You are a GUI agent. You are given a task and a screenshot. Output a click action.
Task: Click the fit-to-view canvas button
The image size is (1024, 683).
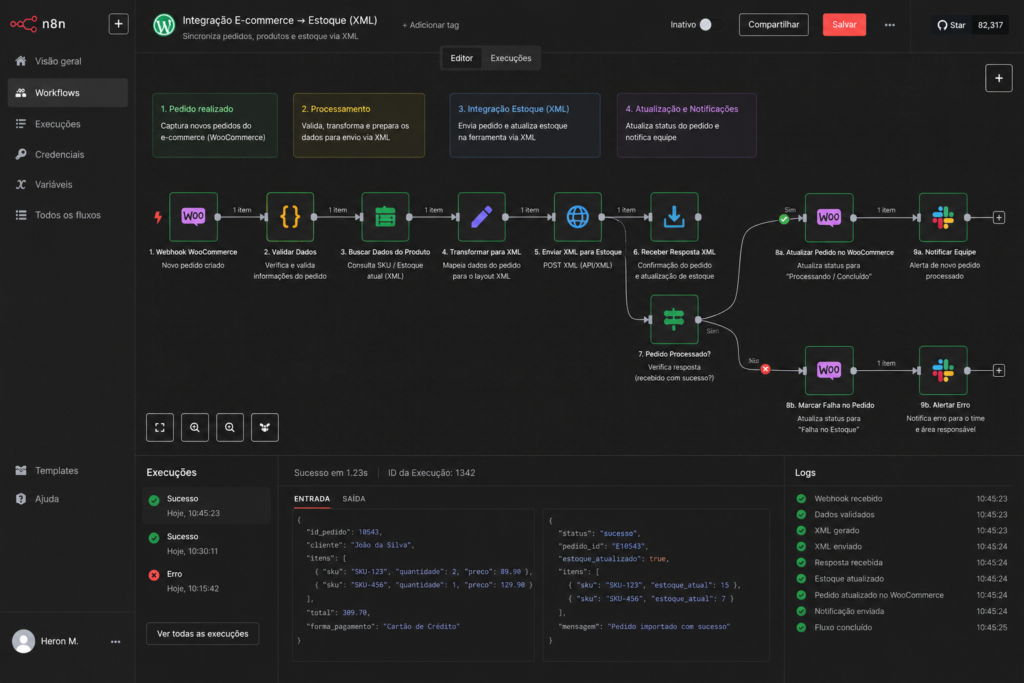pyautogui.click(x=160, y=428)
